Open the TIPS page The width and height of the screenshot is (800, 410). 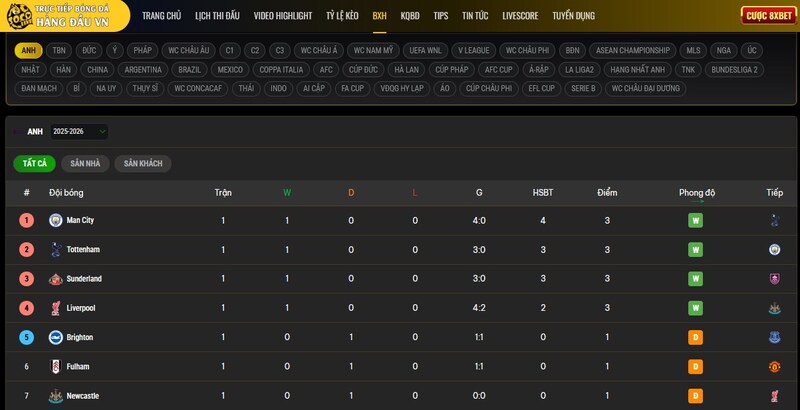tap(441, 16)
